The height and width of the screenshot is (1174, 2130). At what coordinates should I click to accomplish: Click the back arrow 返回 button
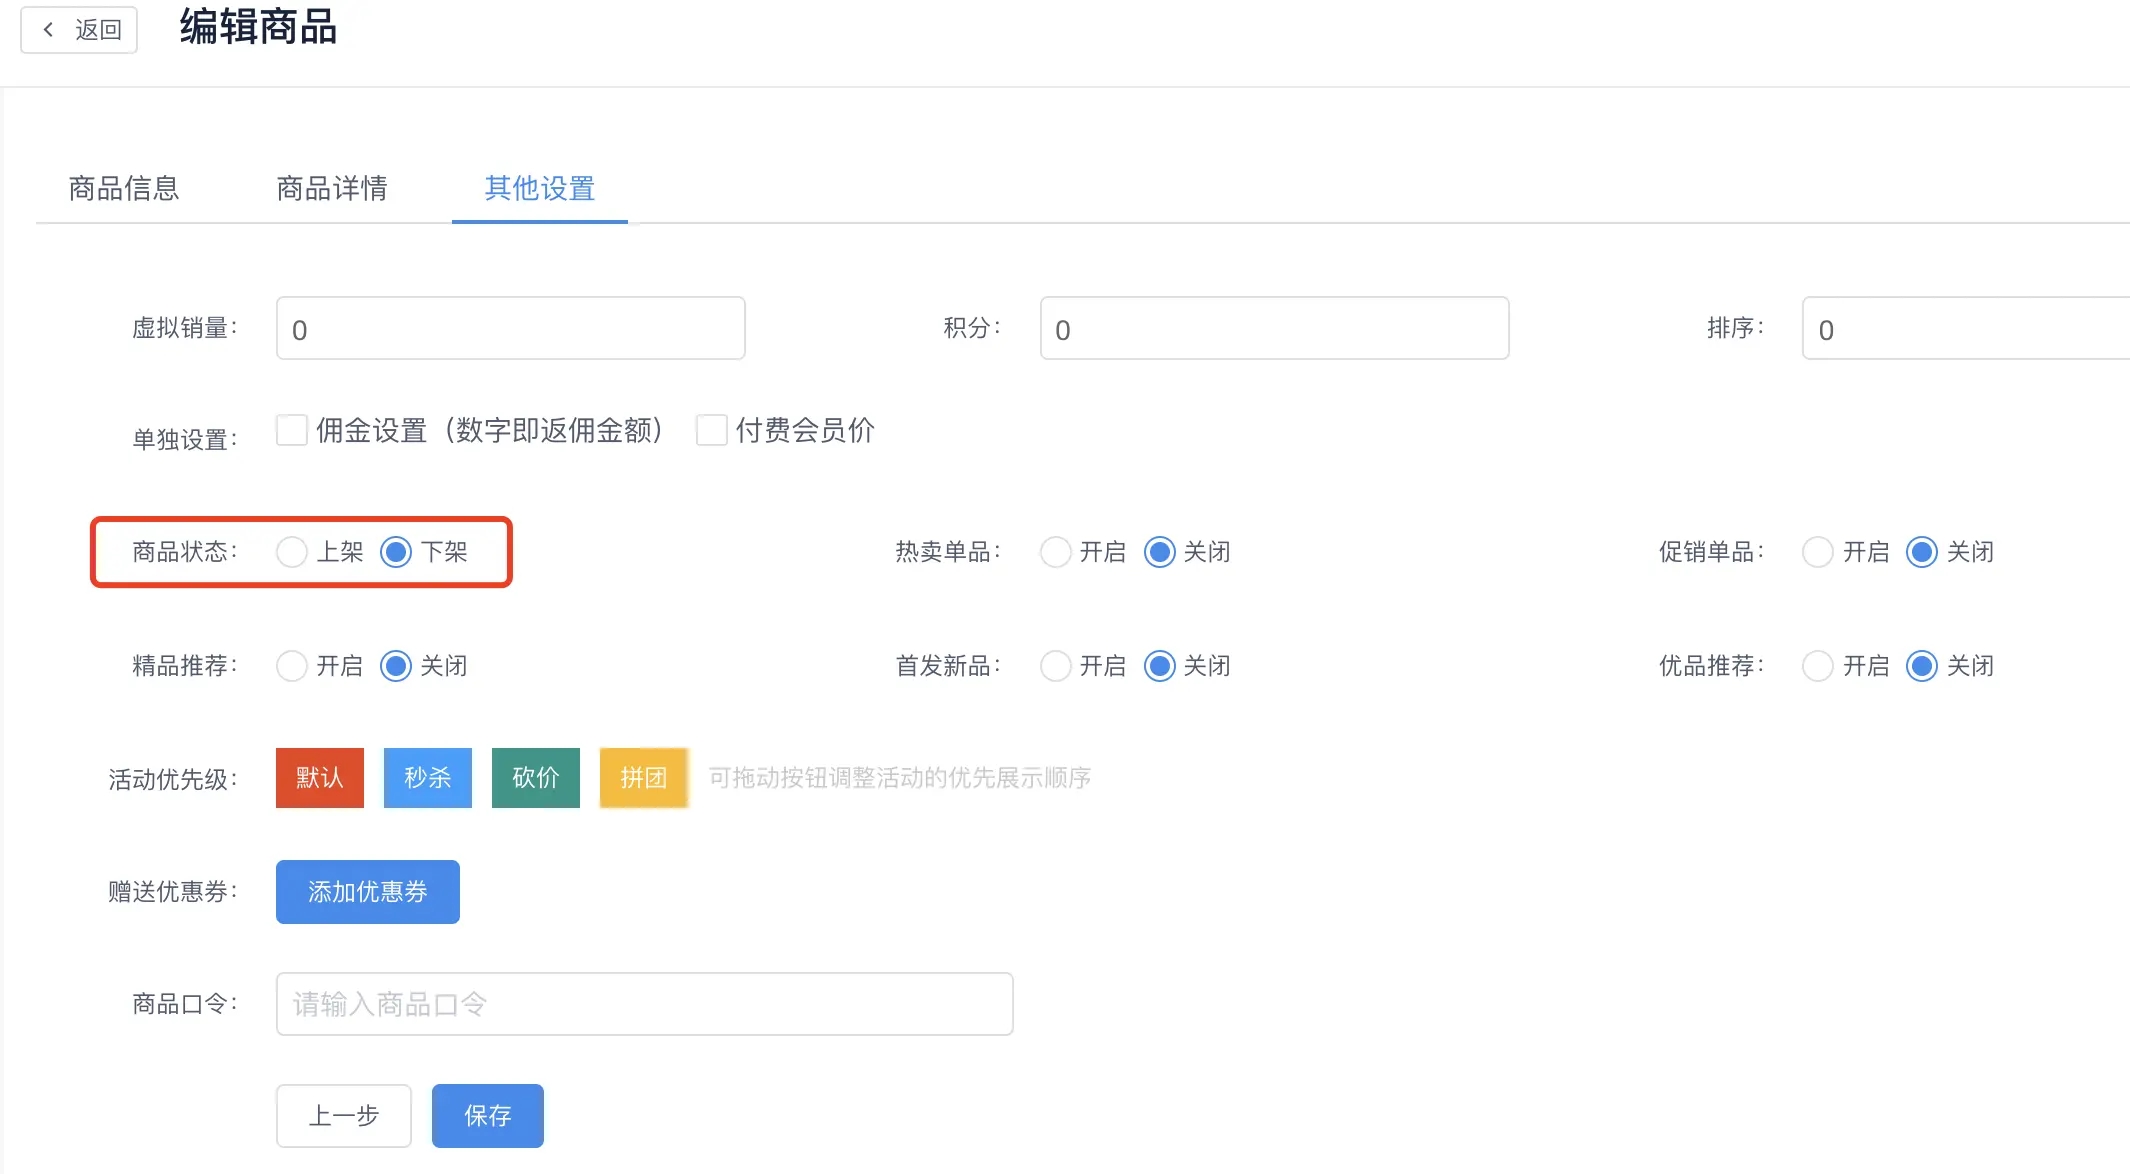tap(80, 30)
